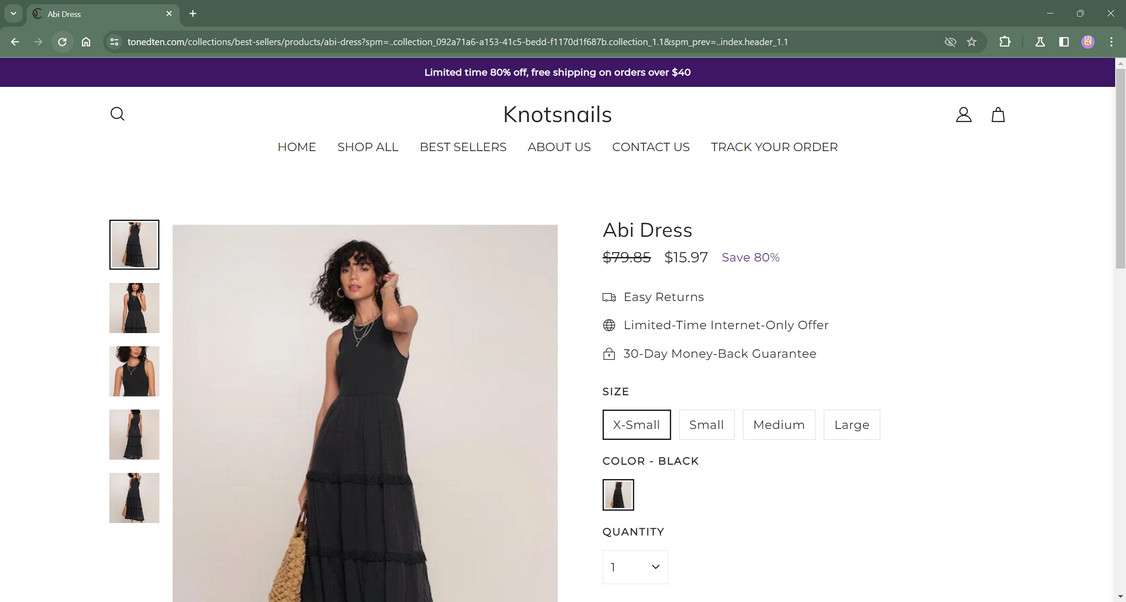Open the BEST SELLERS menu item
The height and width of the screenshot is (602, 1126).
click(462, 146)
